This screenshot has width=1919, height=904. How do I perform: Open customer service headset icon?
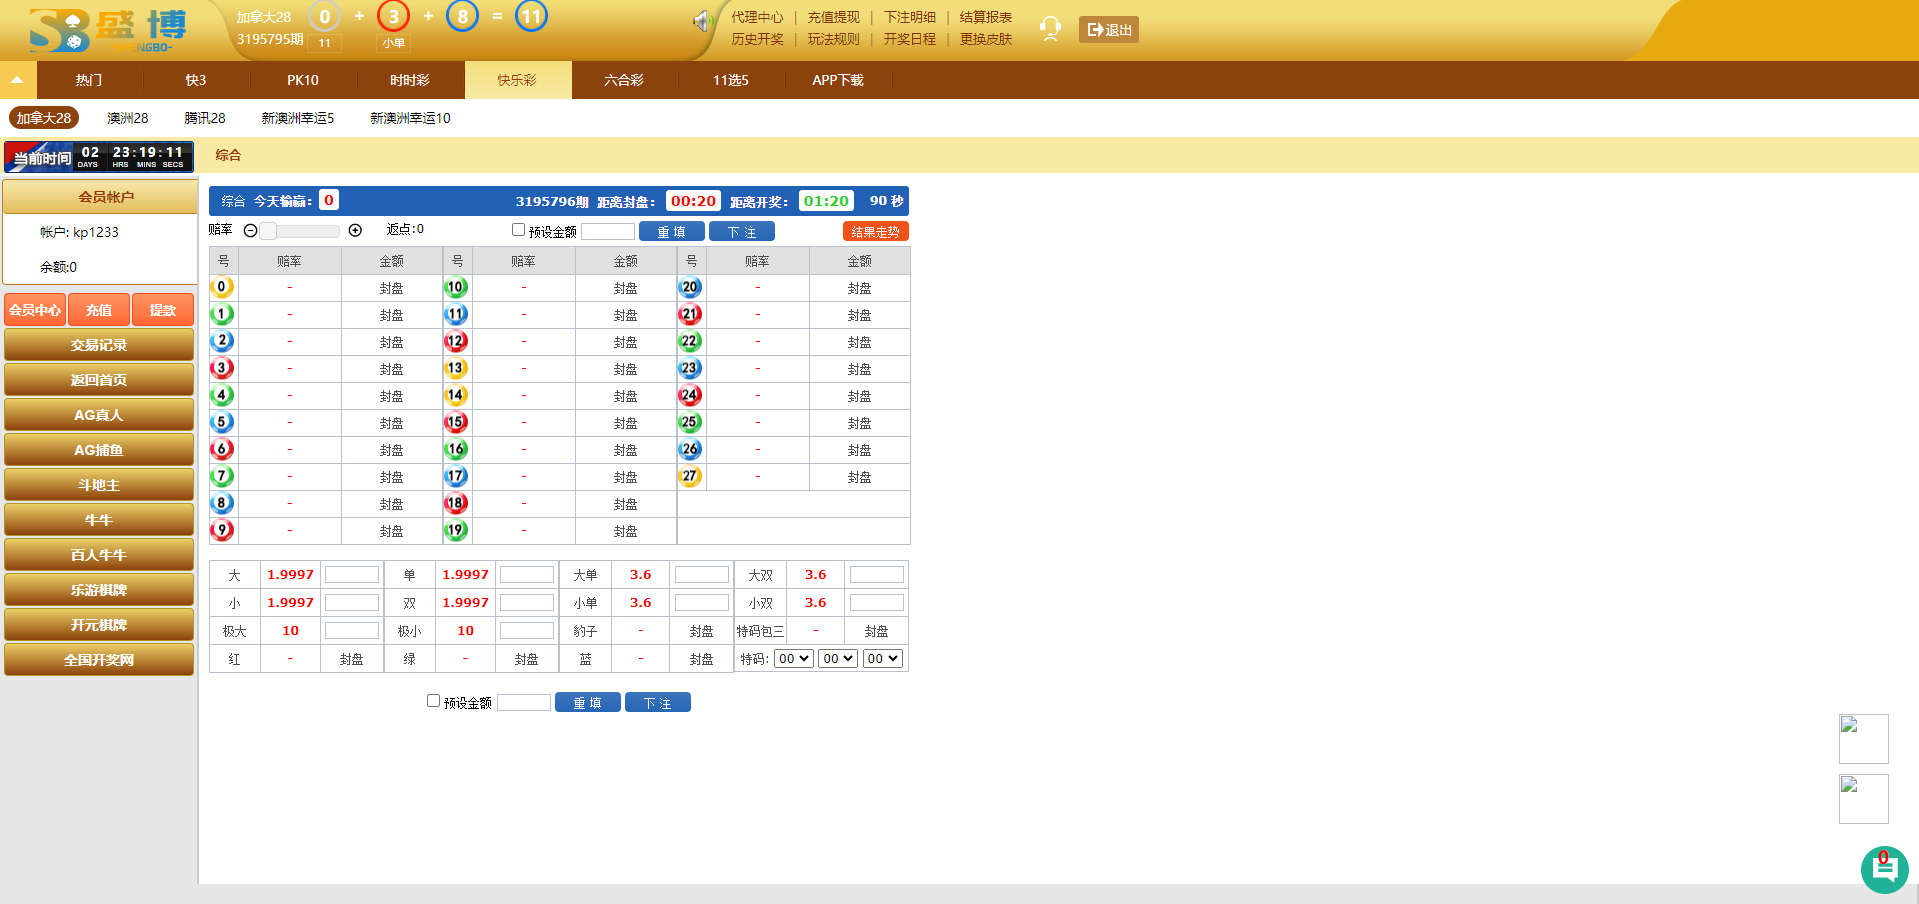tap(1050, 28)
